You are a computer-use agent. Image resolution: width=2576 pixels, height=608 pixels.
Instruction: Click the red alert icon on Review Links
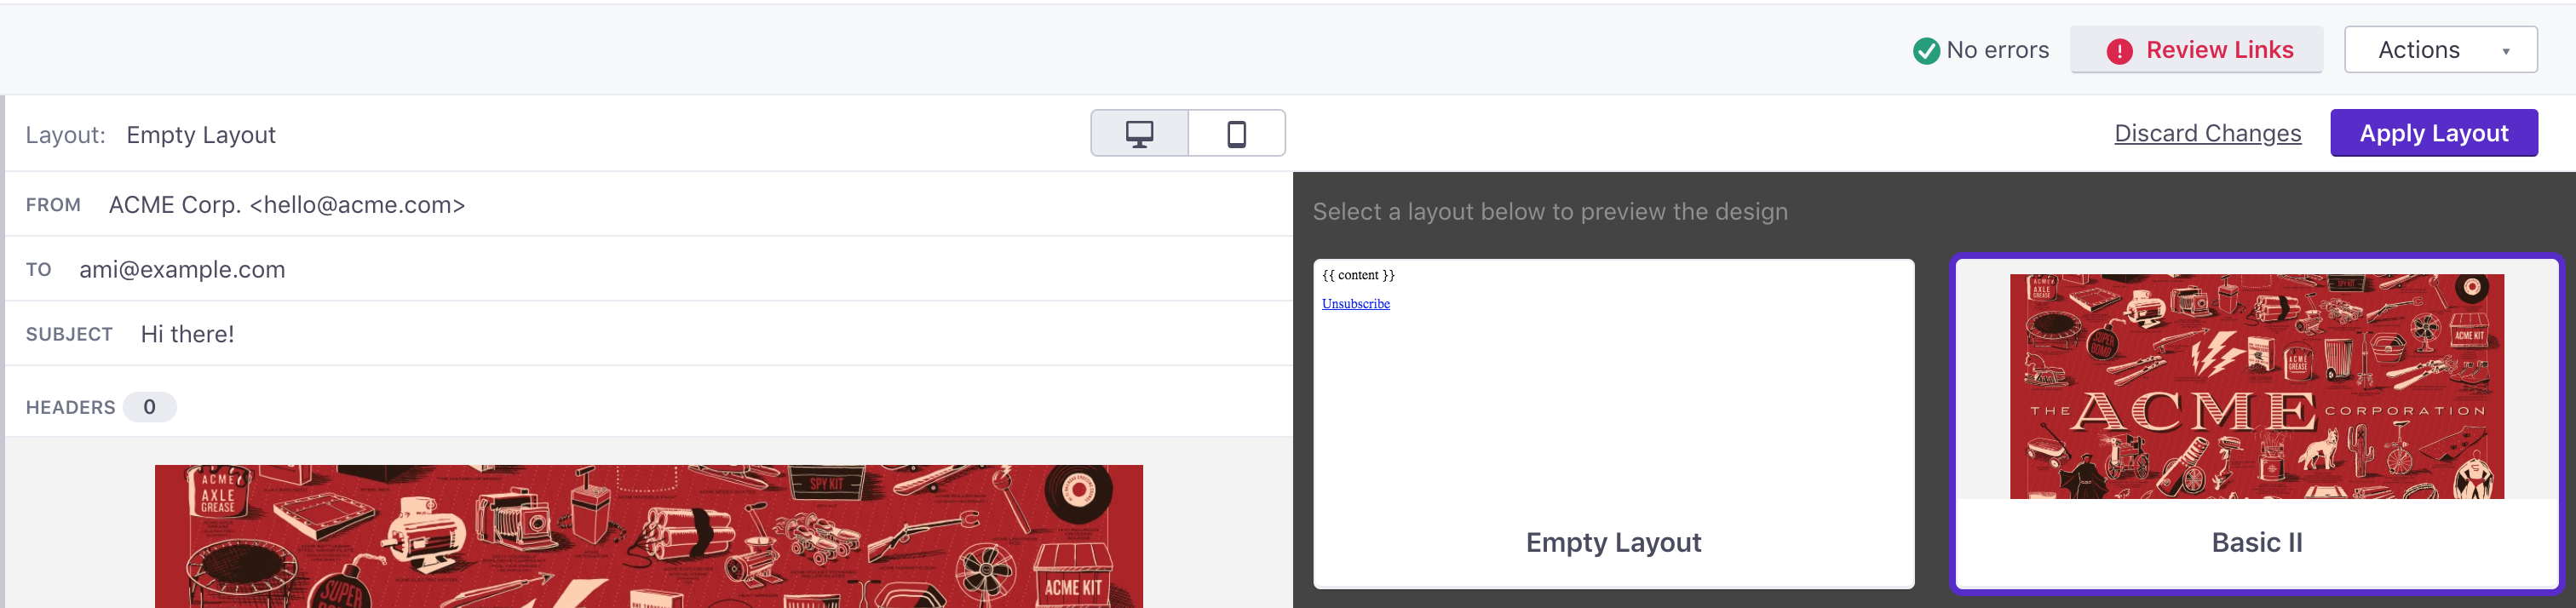click(x=2119, y=51)
